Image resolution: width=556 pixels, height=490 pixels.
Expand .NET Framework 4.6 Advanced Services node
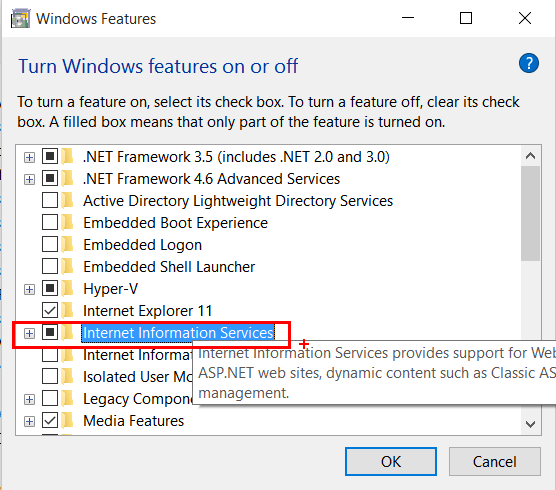tap(29, 179)
